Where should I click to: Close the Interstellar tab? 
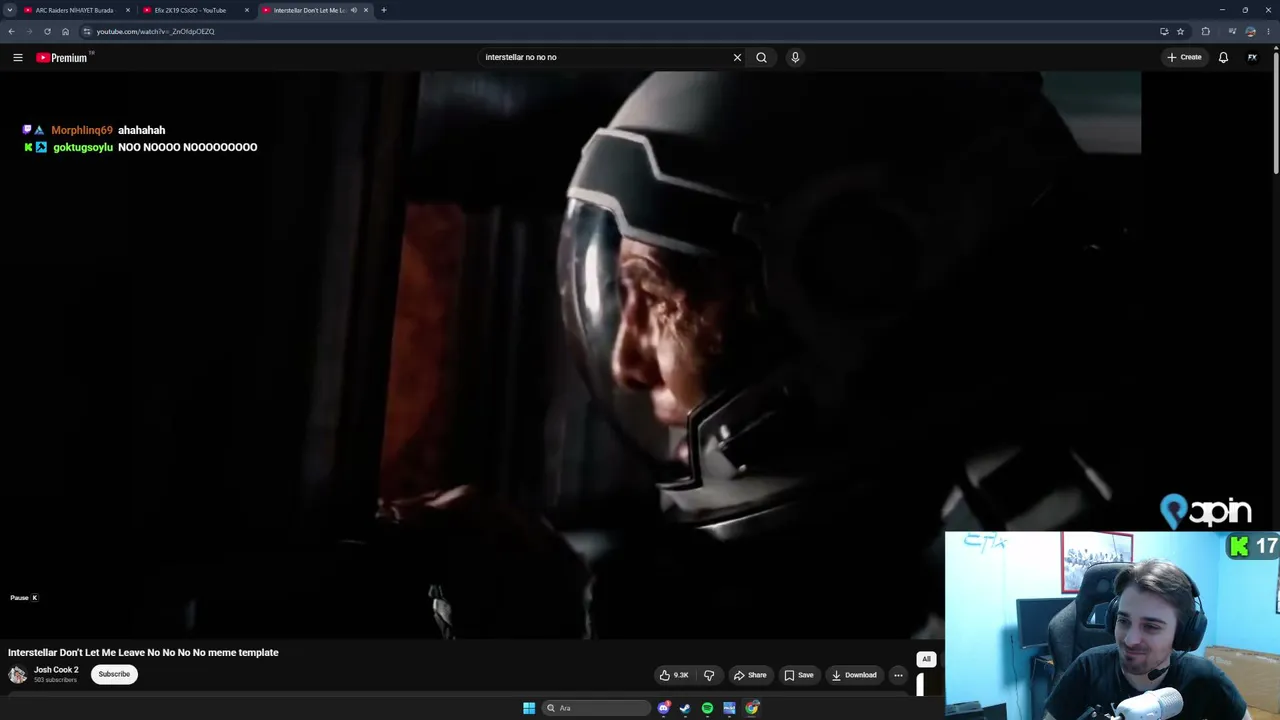tap(366, 10)
